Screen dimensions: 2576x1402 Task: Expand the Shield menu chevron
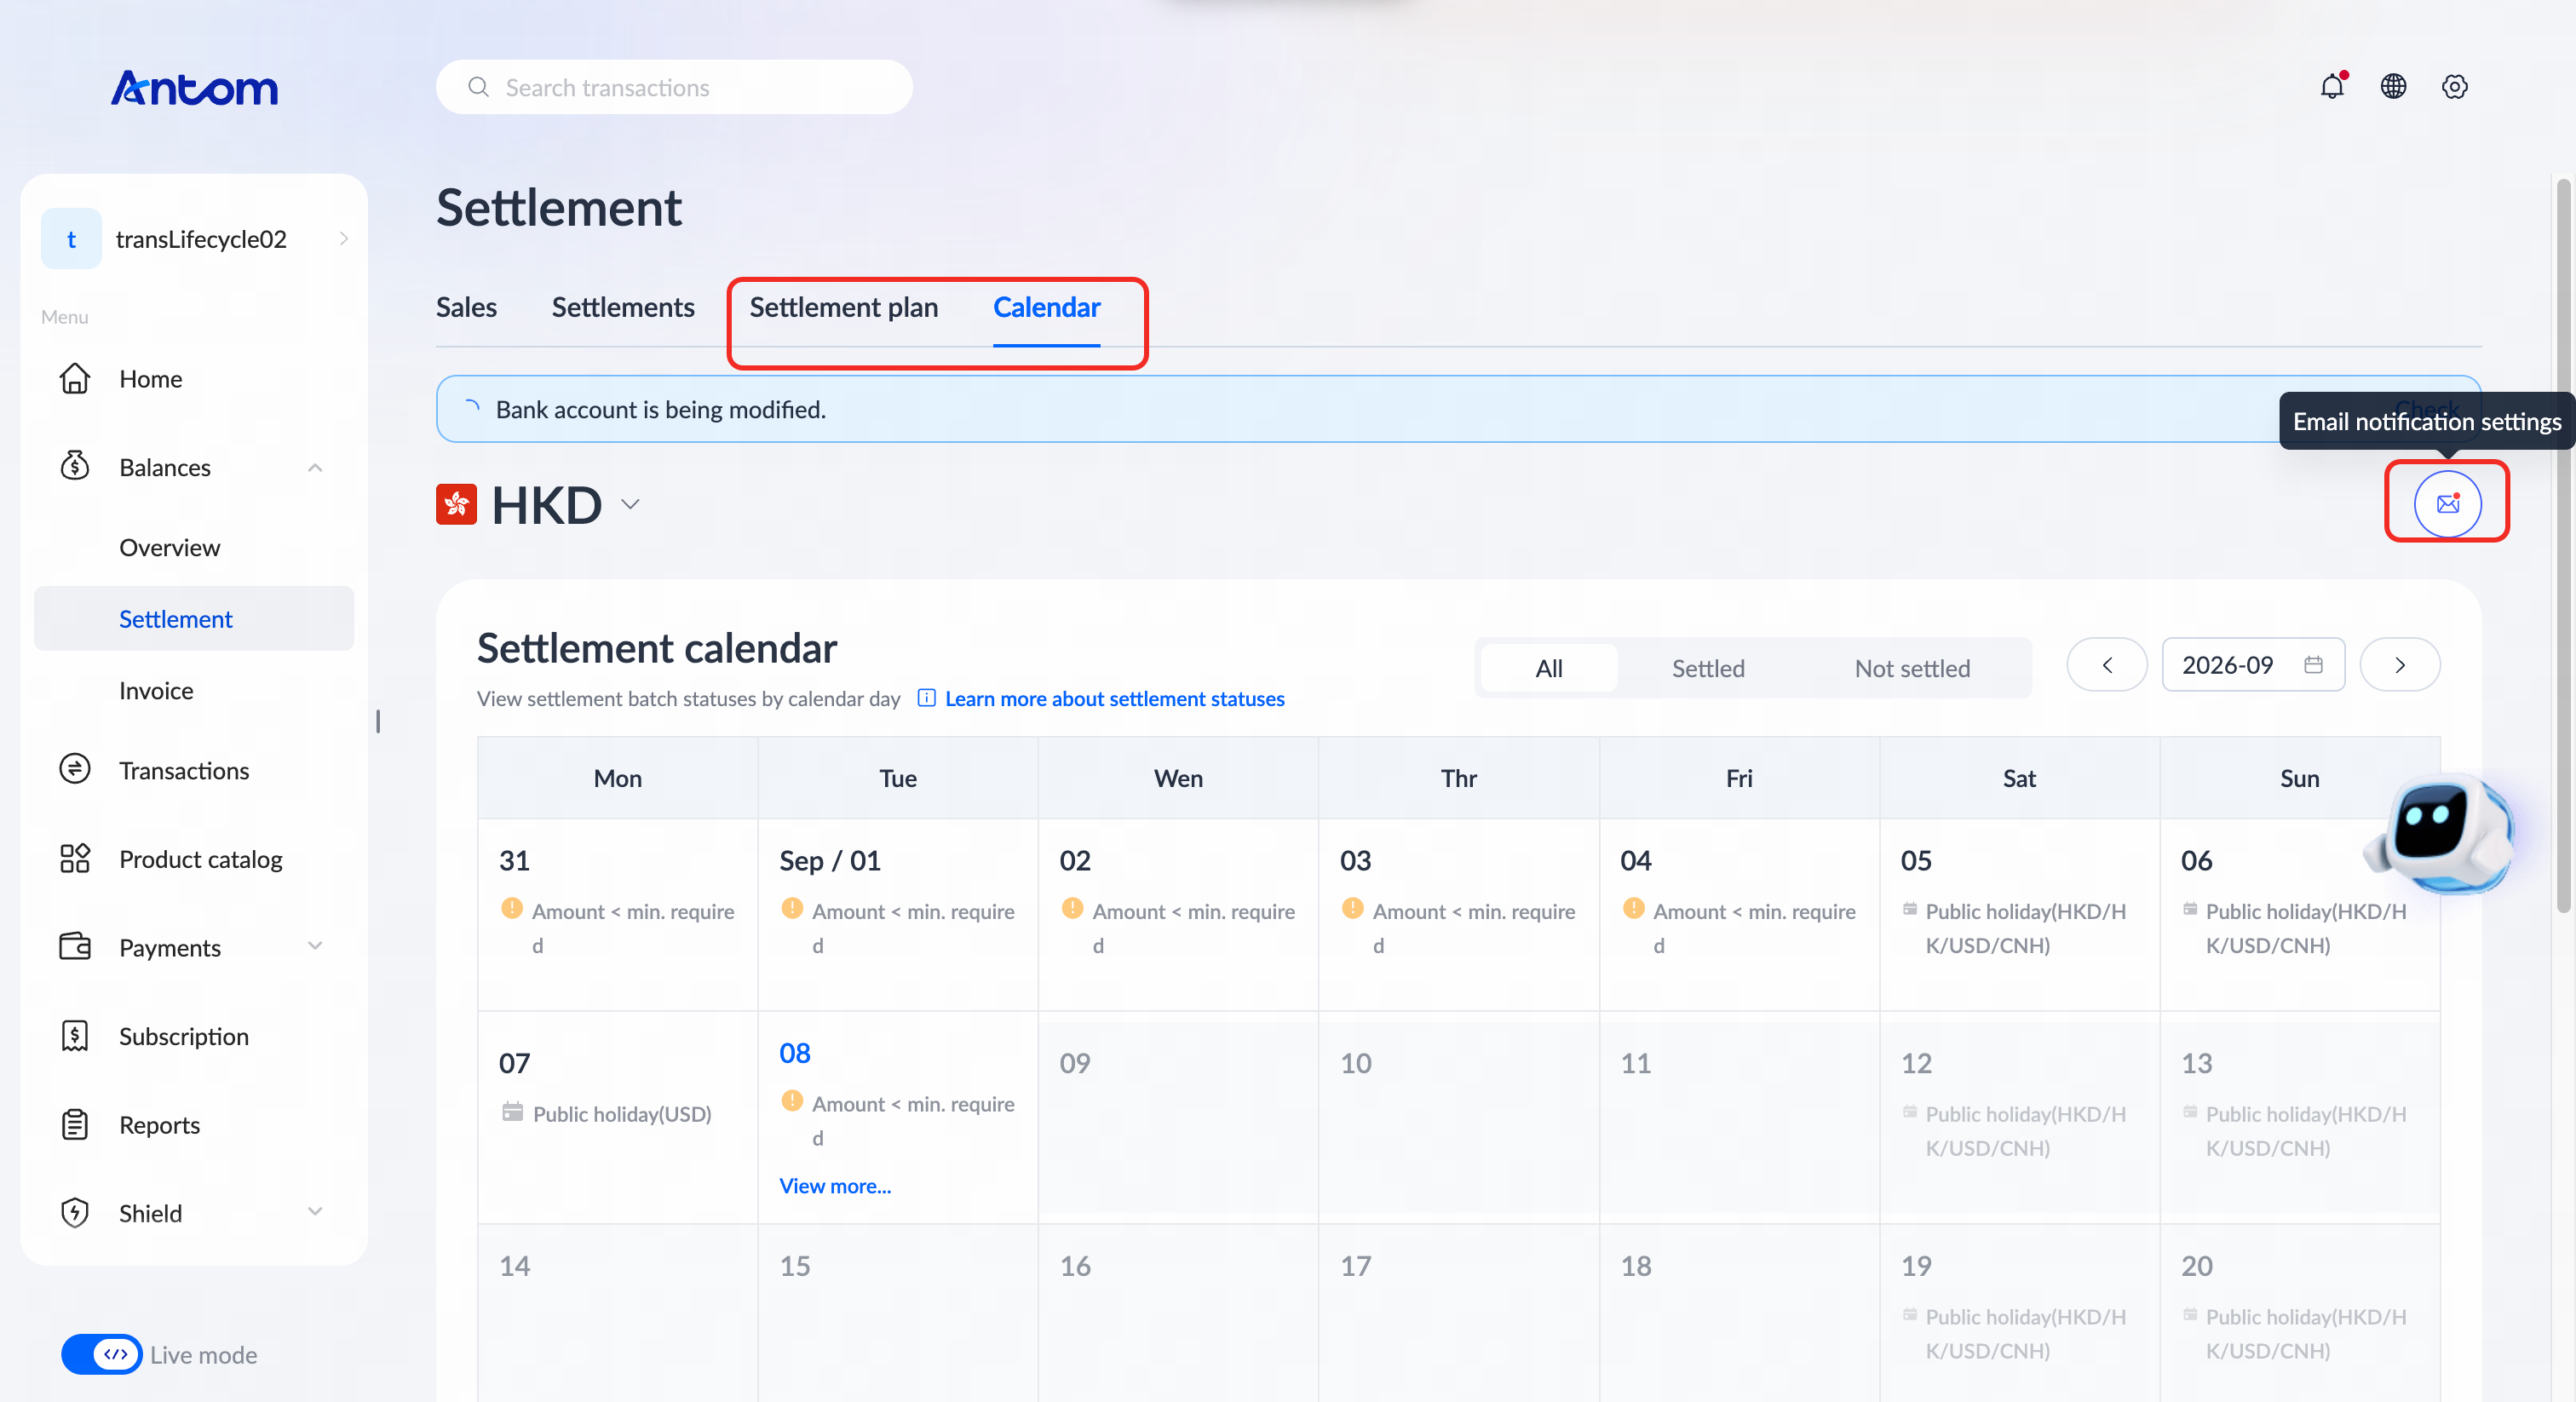(315, 1212)
